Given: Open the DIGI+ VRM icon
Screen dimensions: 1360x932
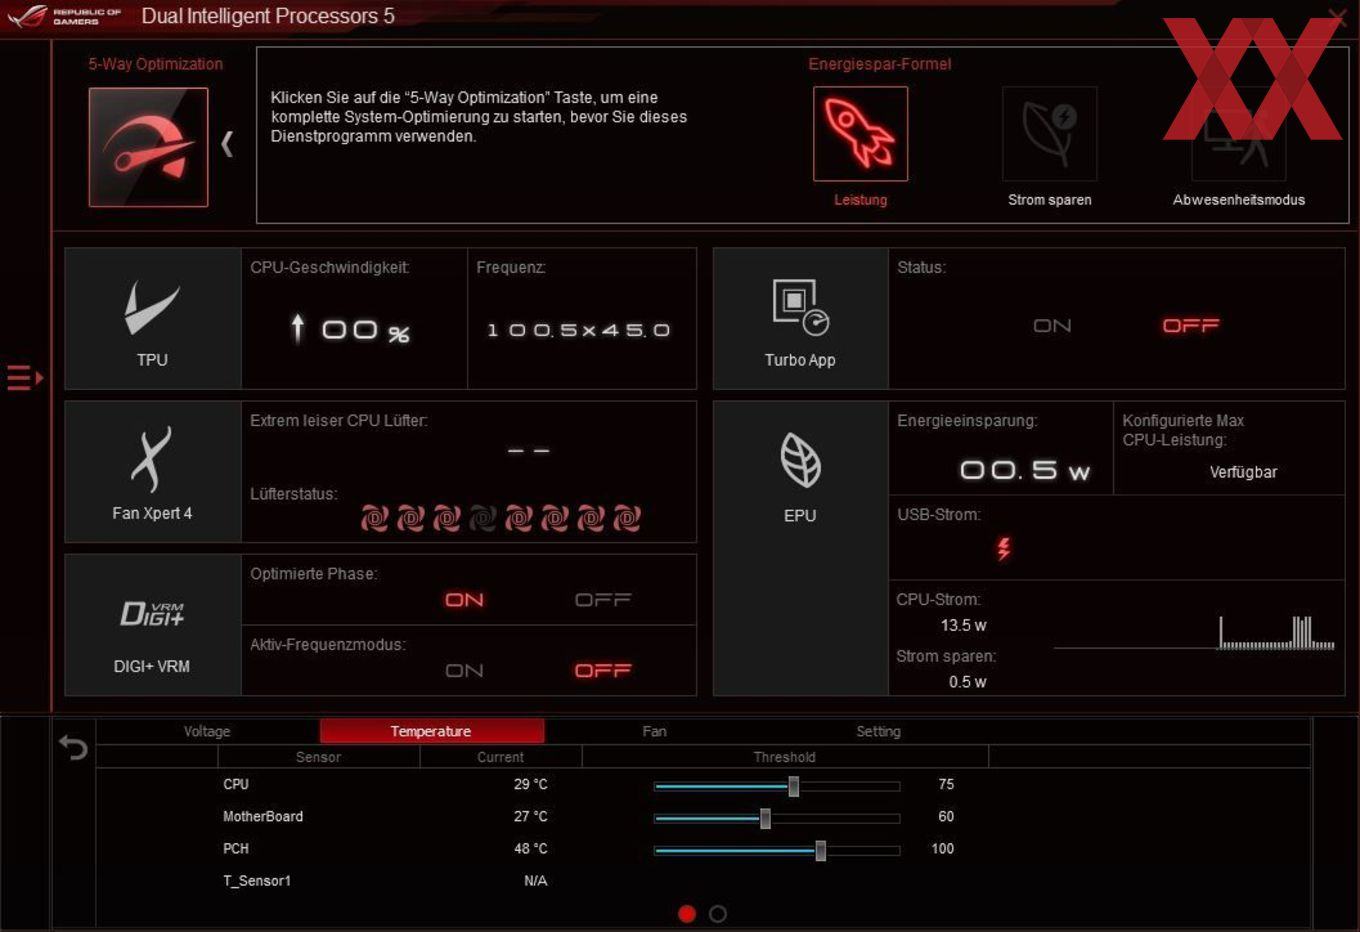Looking at the screenshot, I should 152,613.
